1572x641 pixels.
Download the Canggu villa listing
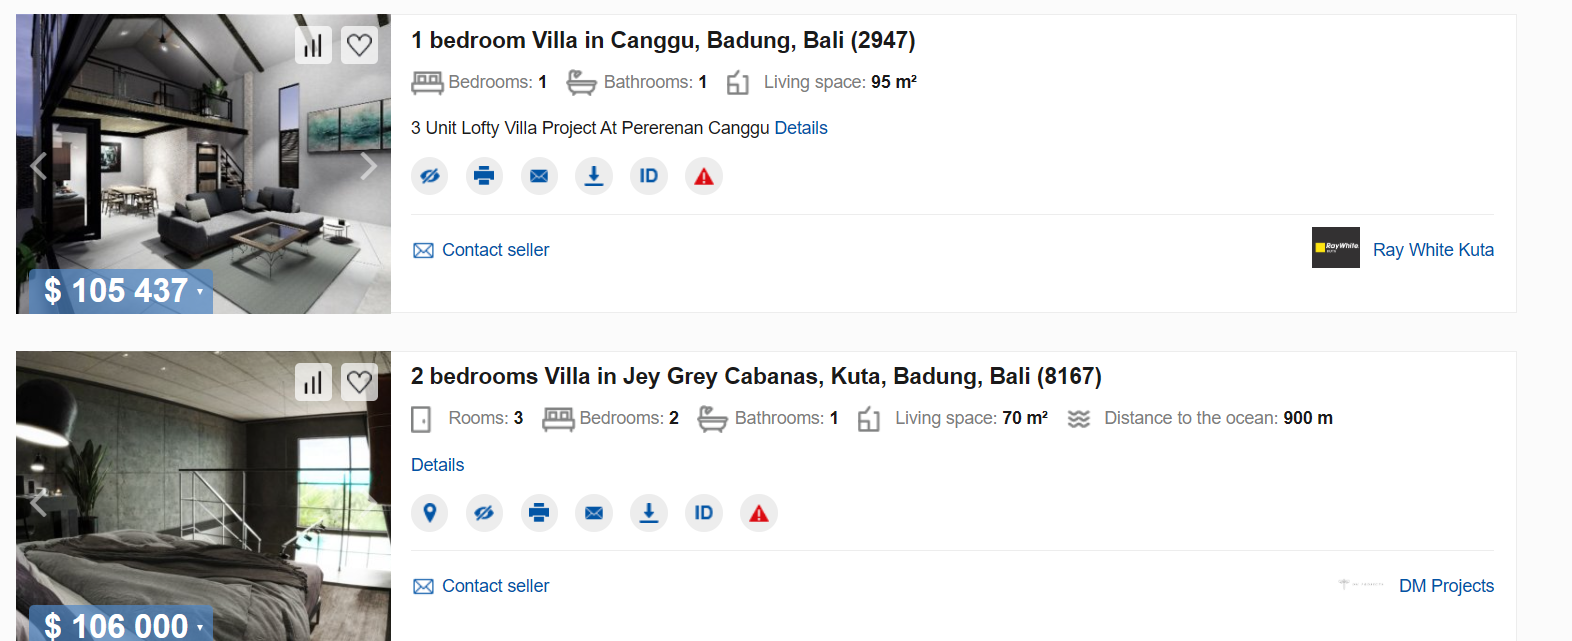pyautogui.click(x=594, y=176)
